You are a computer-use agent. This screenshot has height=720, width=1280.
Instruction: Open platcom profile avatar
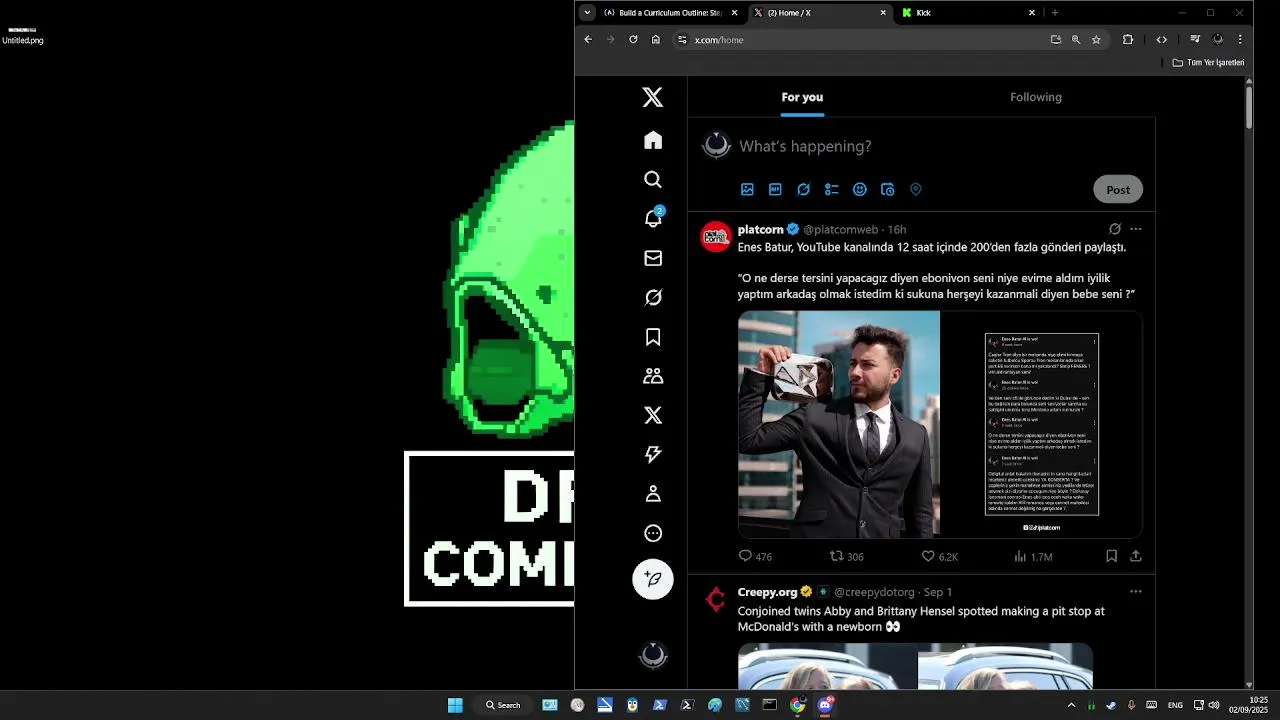[x=716, y=237]
